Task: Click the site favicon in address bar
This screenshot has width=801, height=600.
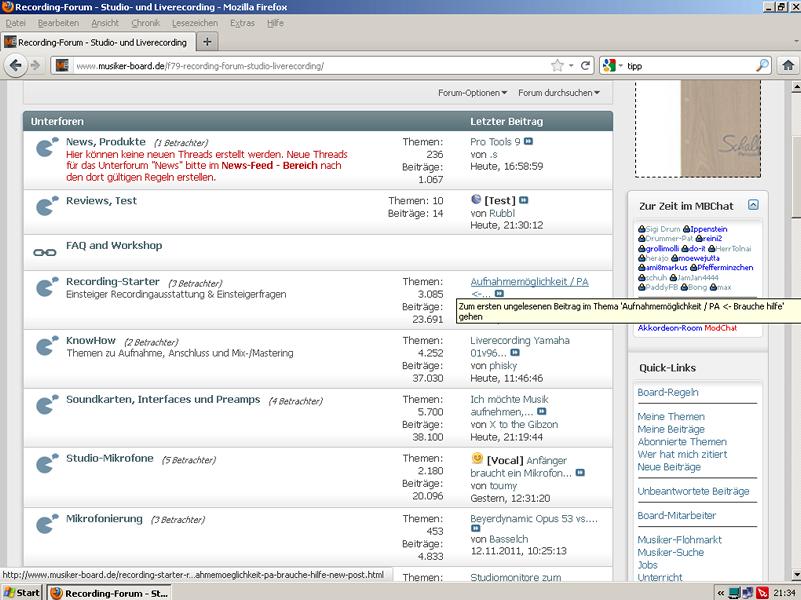Action: 62,65
